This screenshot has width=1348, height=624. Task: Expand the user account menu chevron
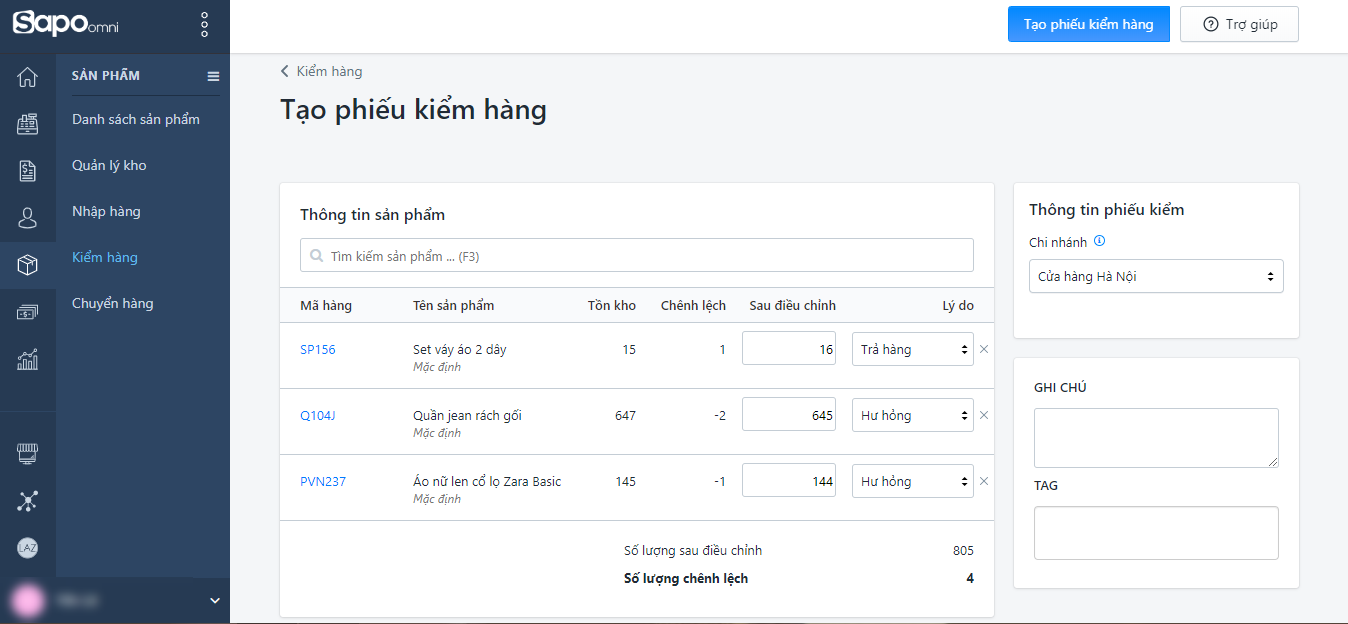[214, 601]
